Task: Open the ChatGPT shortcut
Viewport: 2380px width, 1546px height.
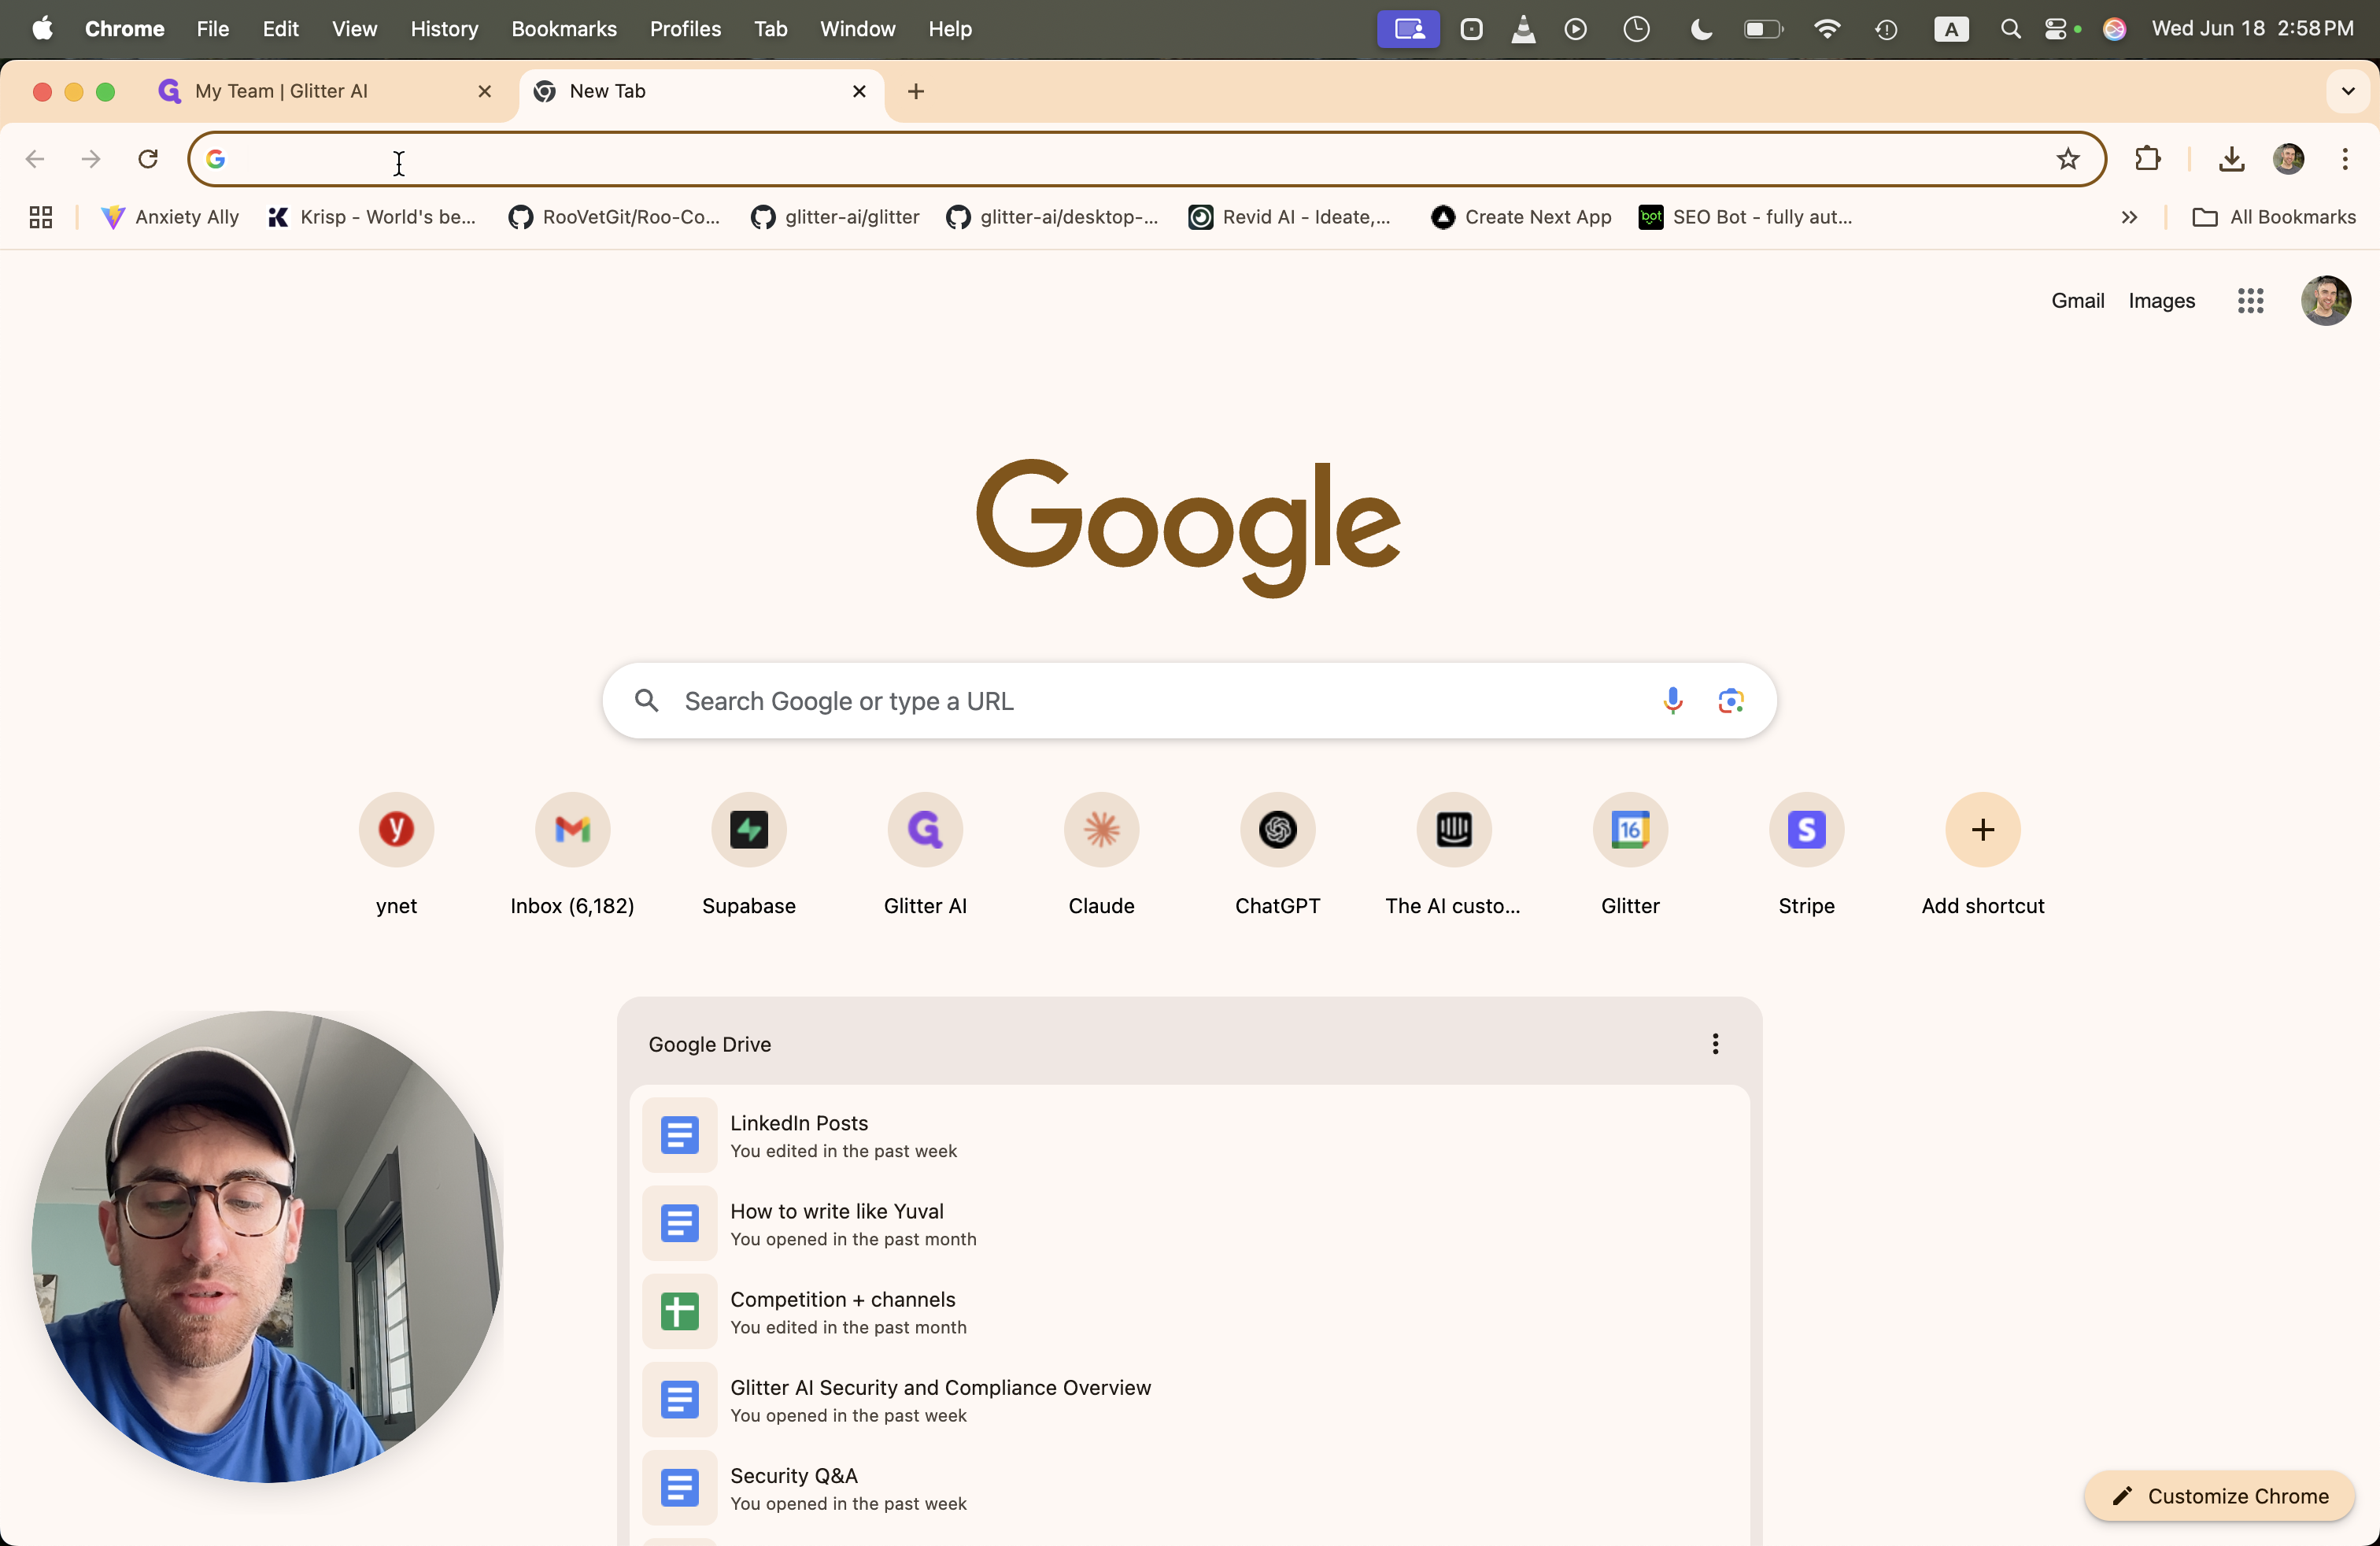Action: pyautogui.click(x=1277, y=830)
